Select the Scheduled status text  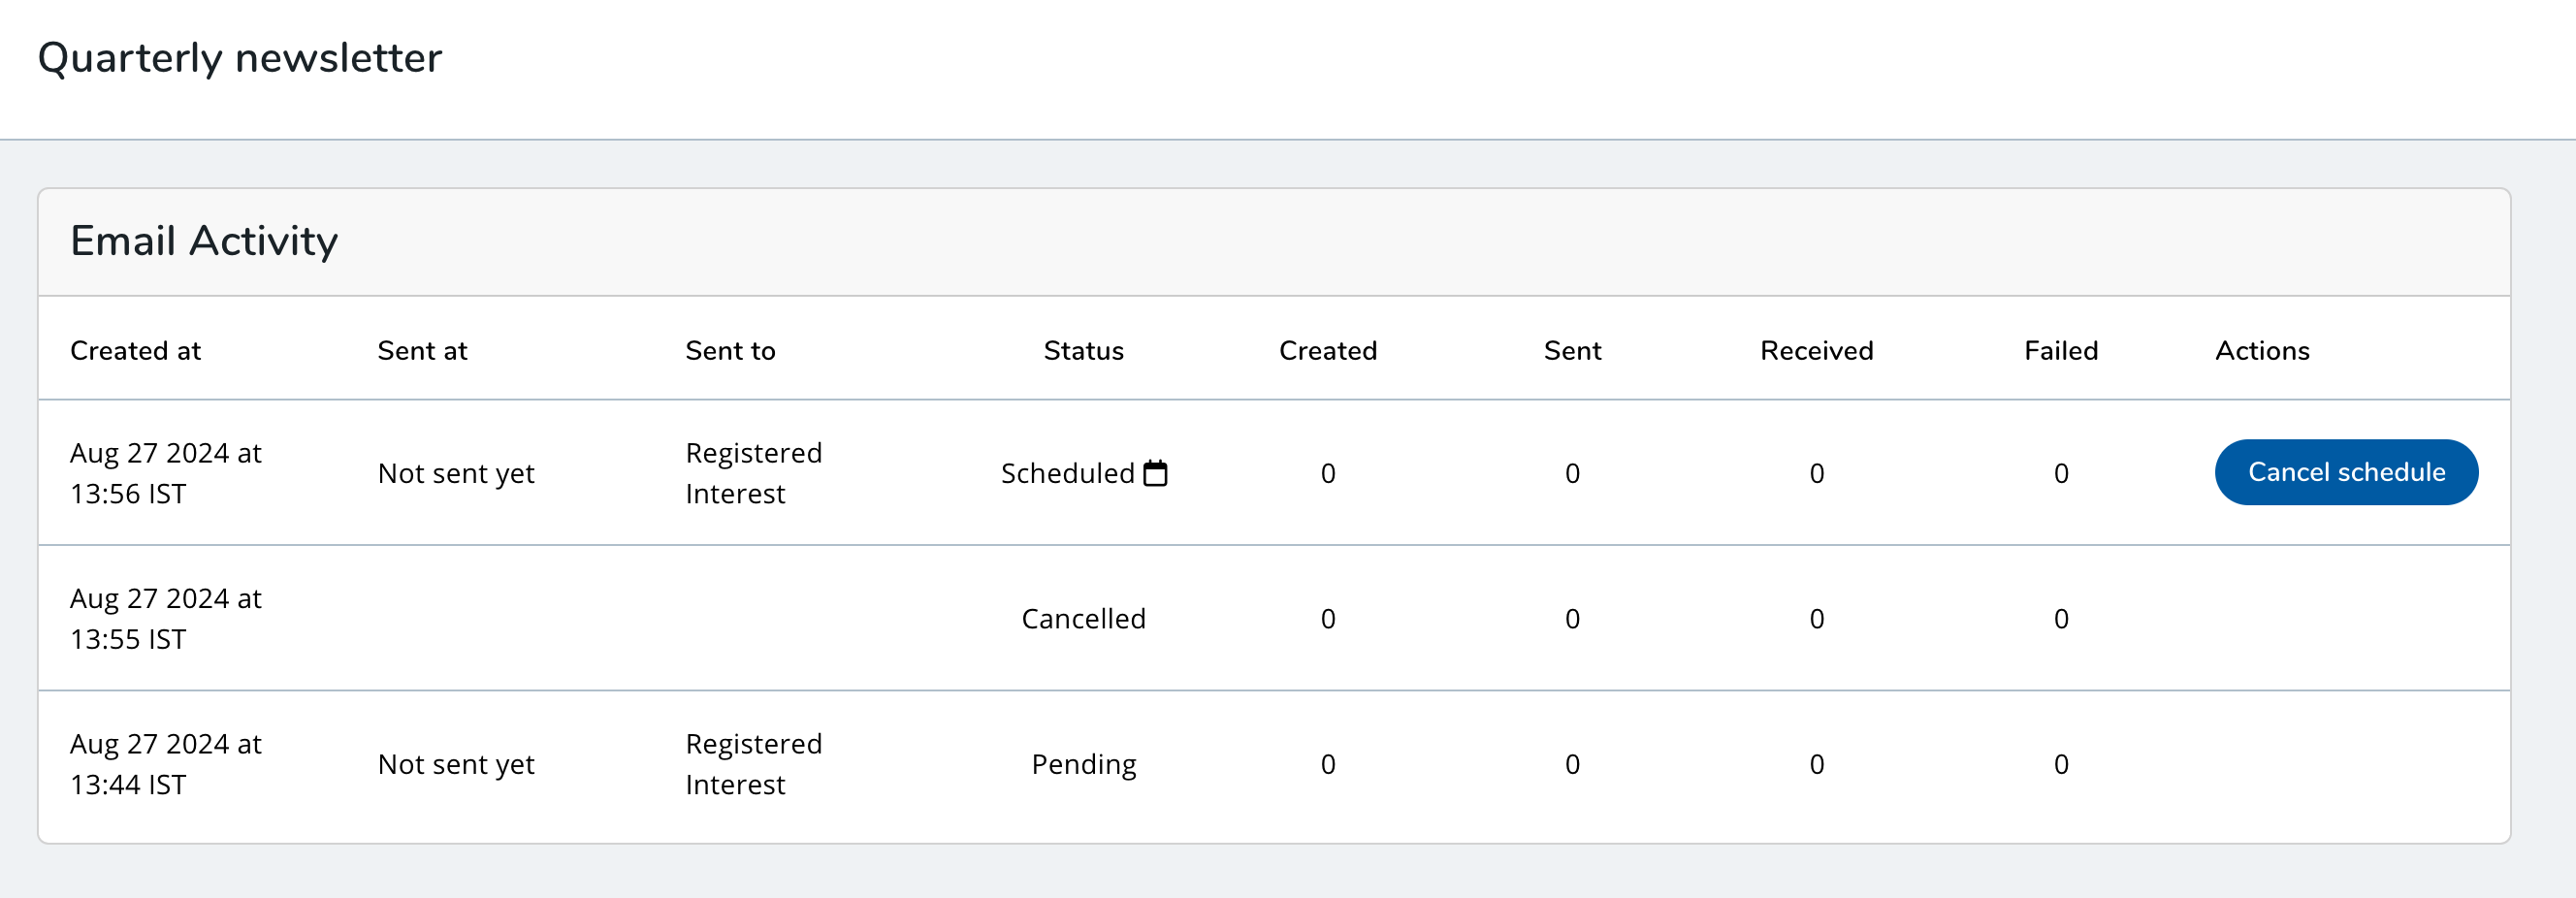pyautogui.click(x=1067, y=473)
